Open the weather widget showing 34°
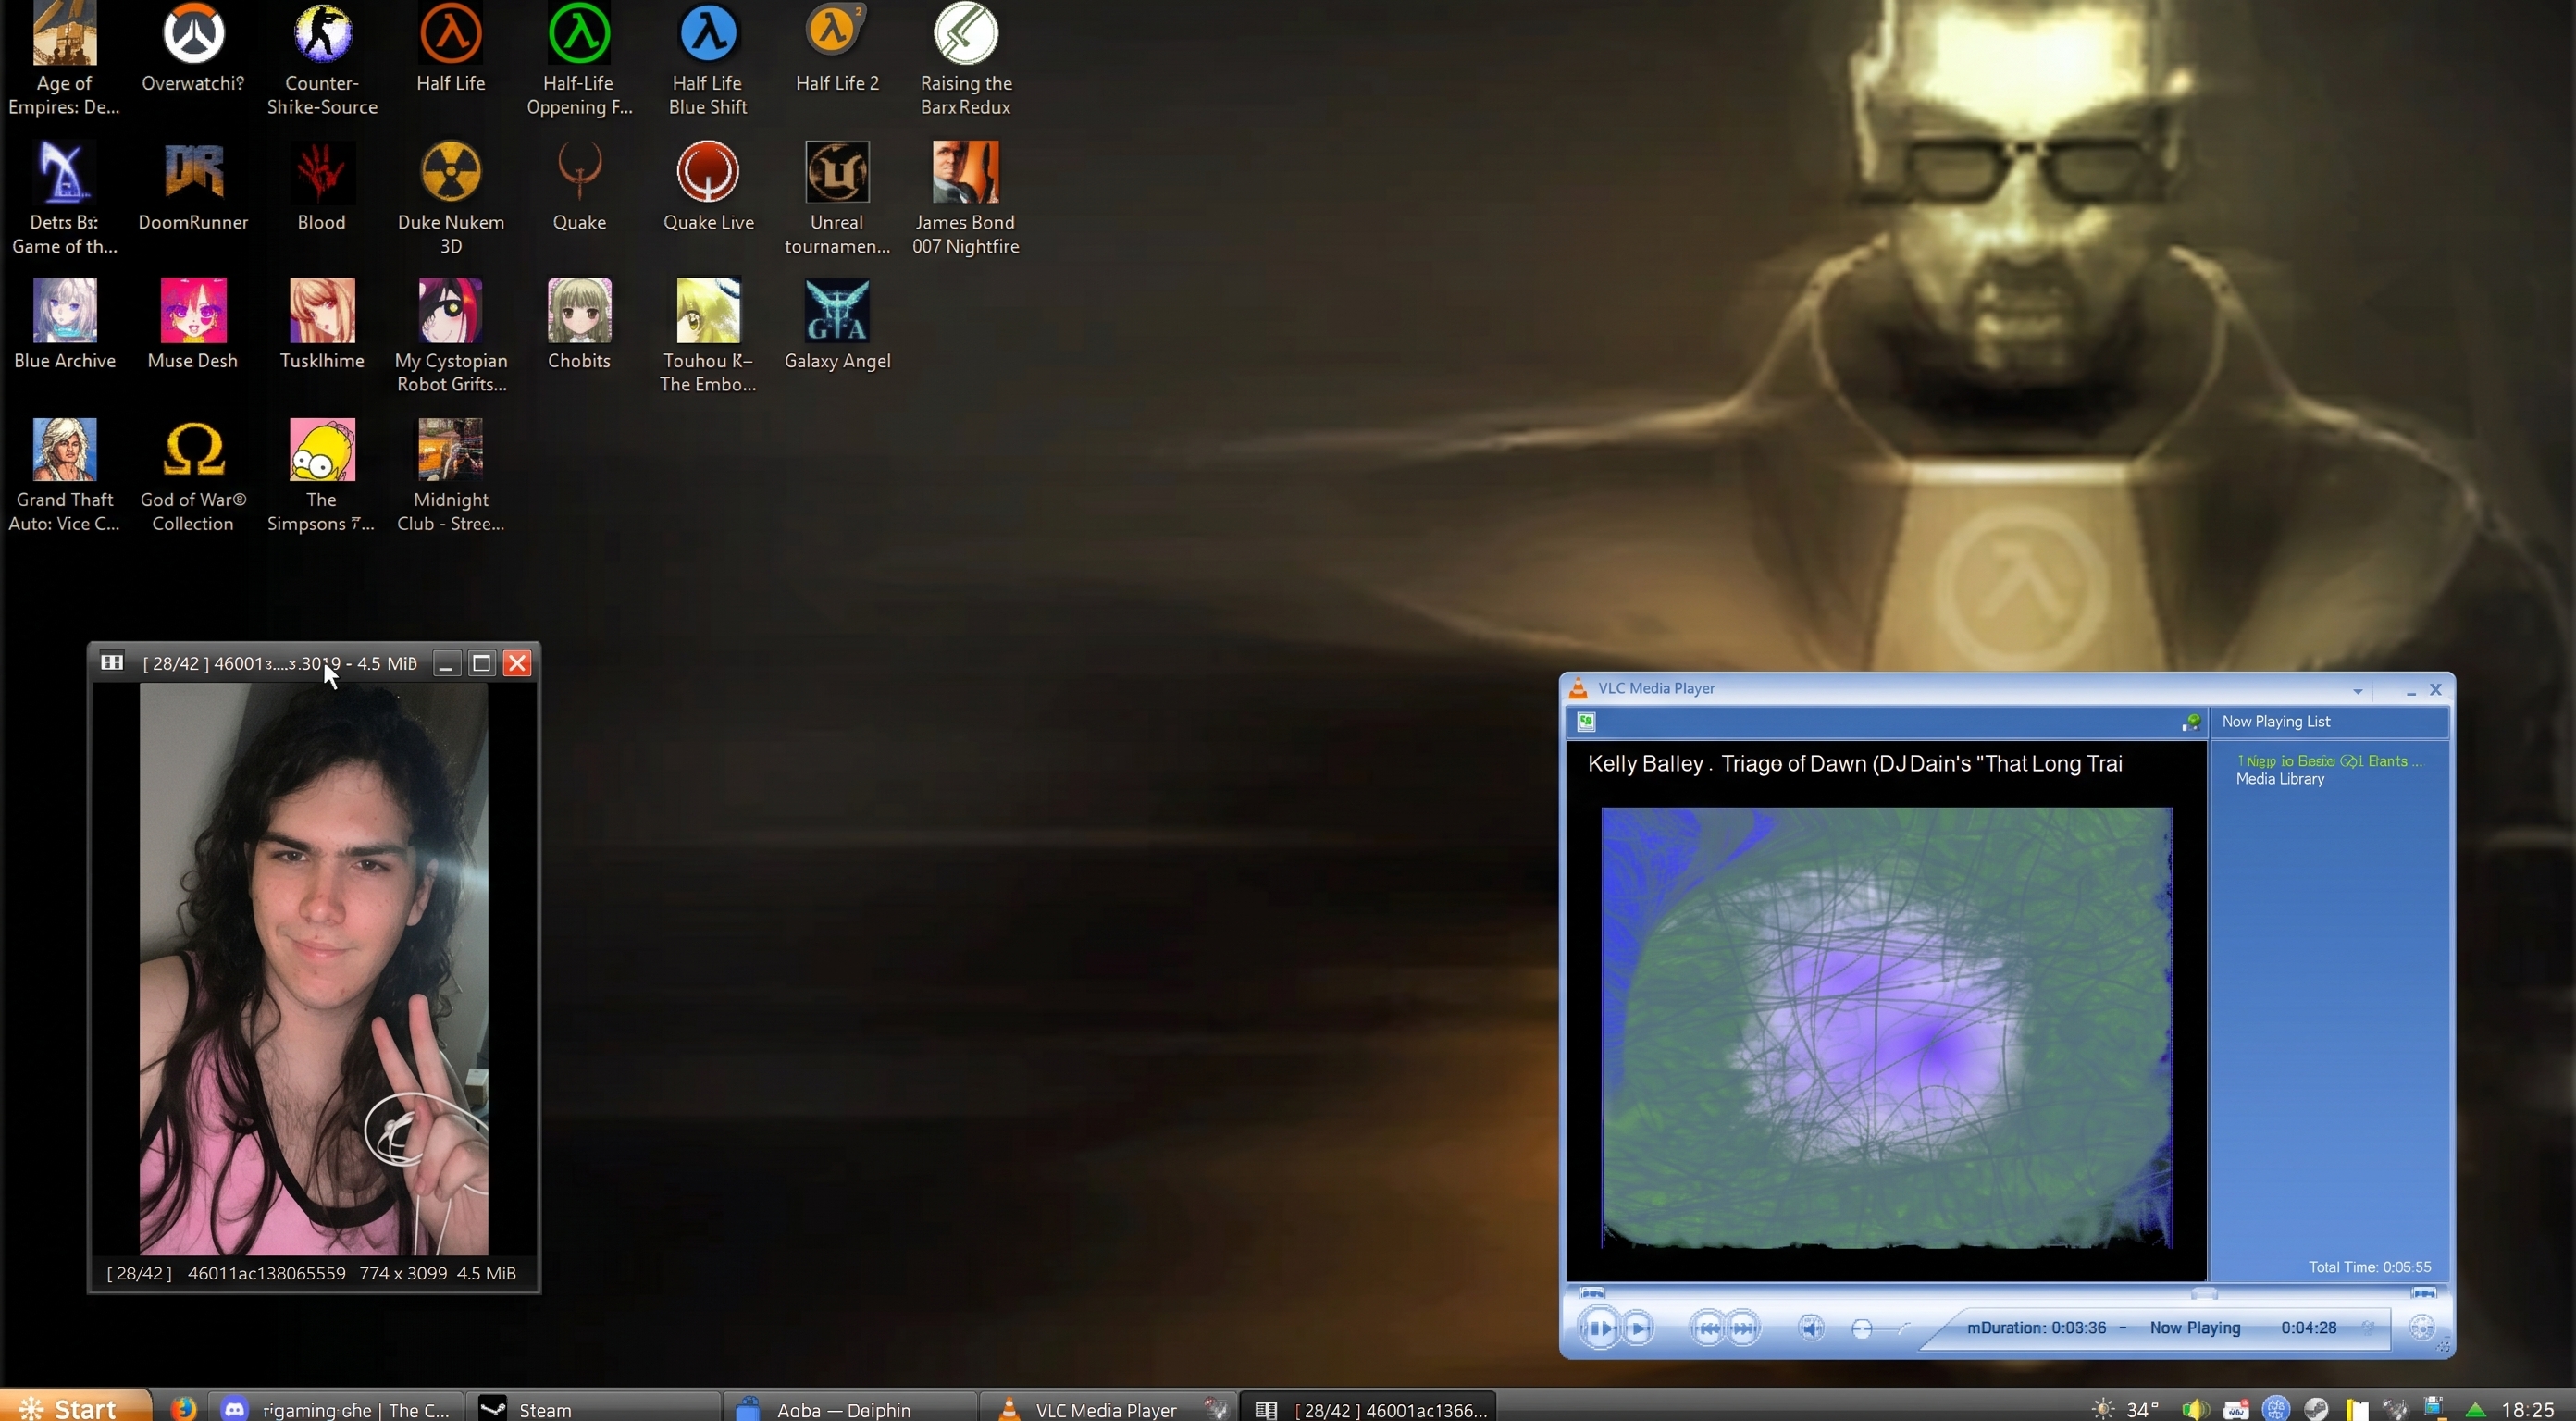Viewport: 2576px width, 1421px height. click(2126, 1409)
